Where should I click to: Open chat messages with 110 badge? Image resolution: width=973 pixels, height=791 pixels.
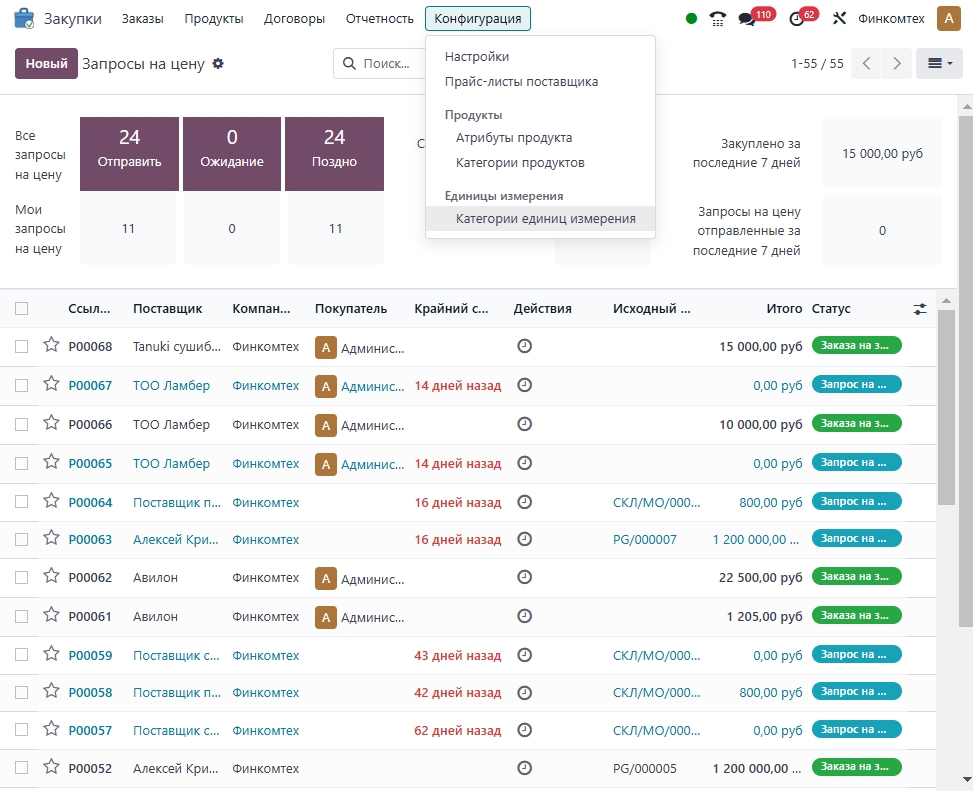click(x=747, y=19)
